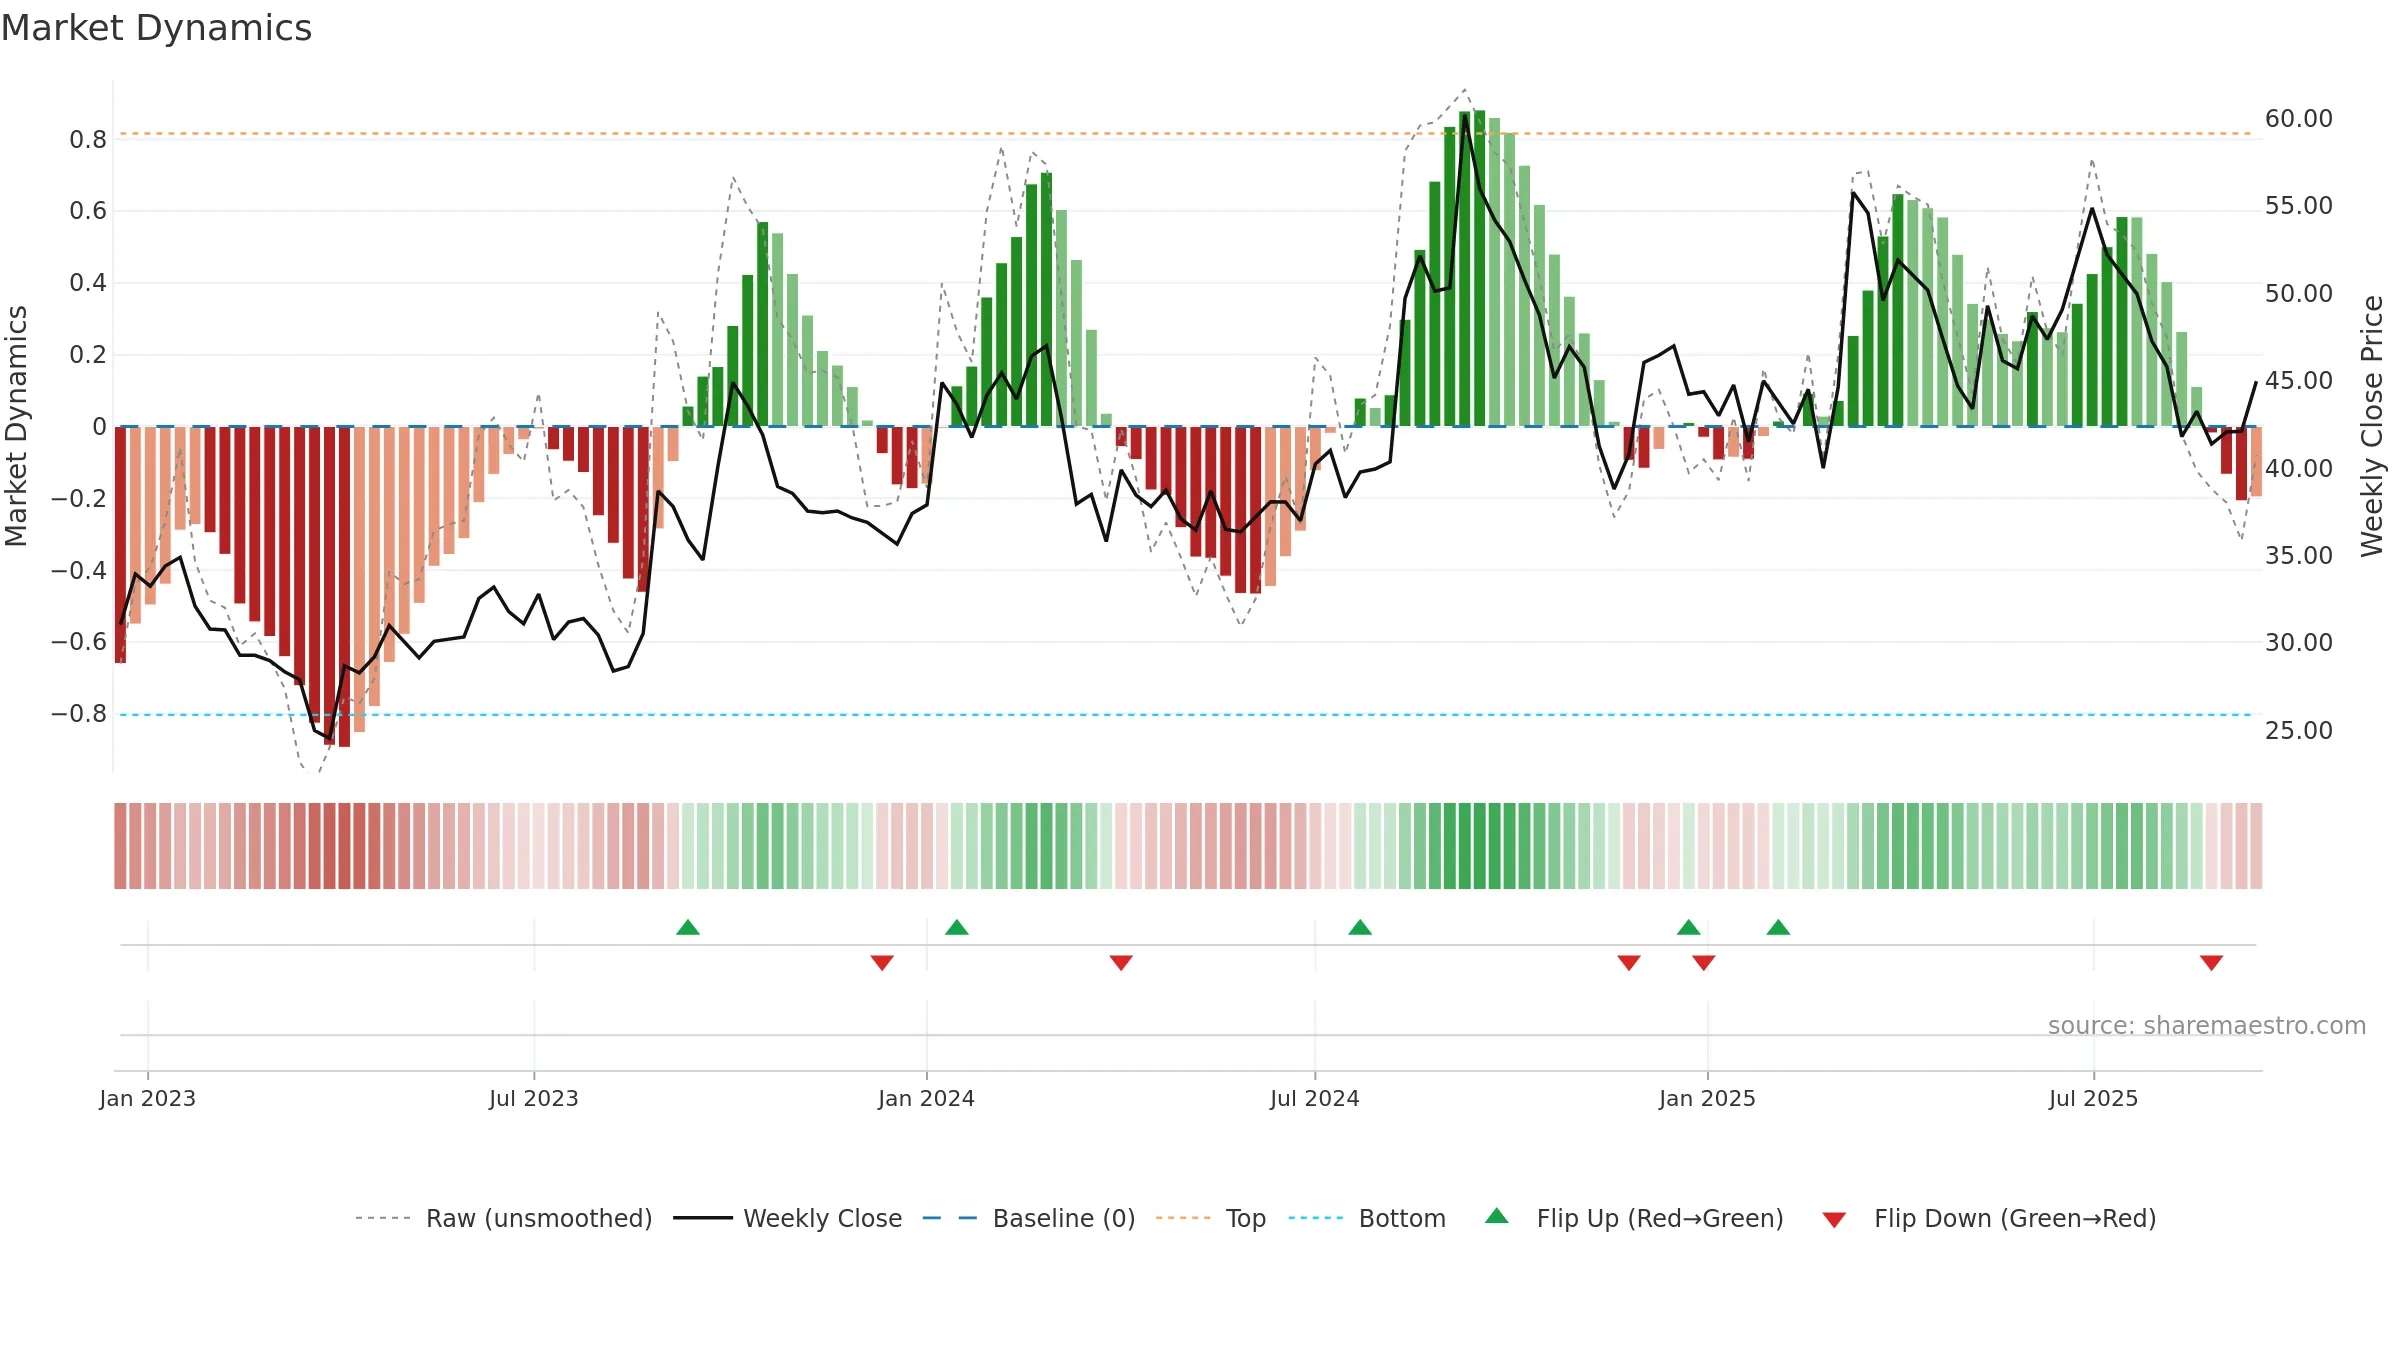Viewport: 2400px width, 1350px height.
Task: Click the red flip-down marker in spring 2024
Action: 1121,963
